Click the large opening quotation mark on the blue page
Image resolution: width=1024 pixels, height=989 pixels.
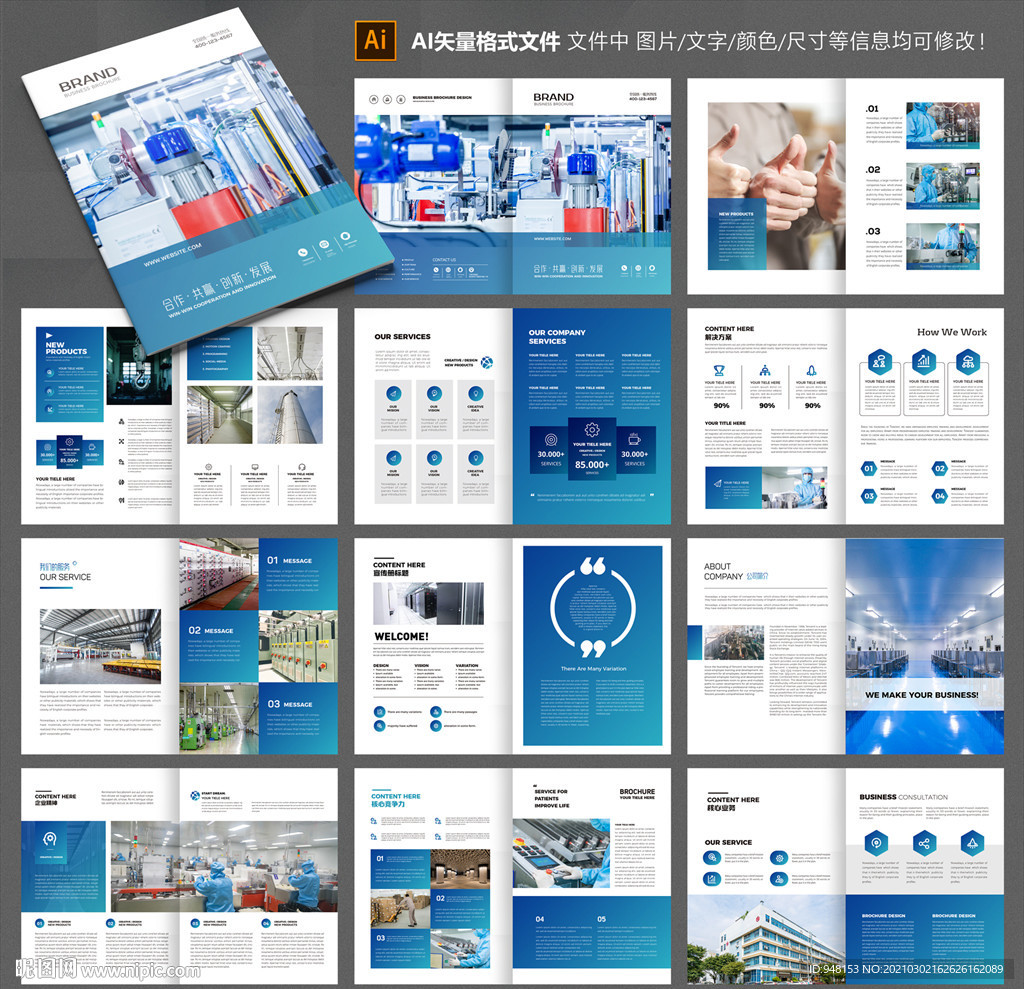point(592,566)
